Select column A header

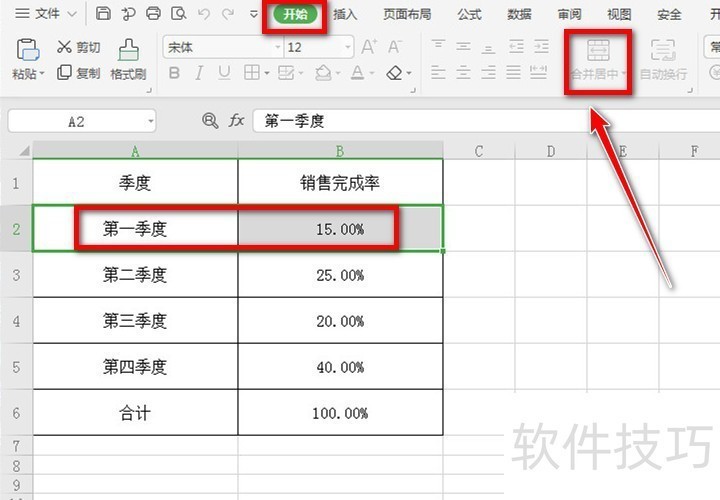point(135,151)
